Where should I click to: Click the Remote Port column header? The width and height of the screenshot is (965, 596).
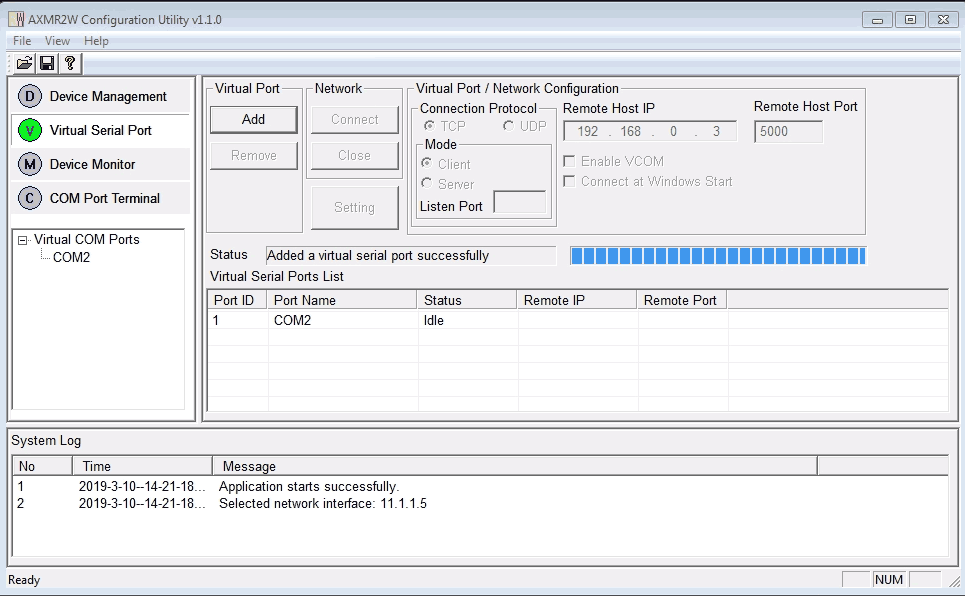point(682,300)
